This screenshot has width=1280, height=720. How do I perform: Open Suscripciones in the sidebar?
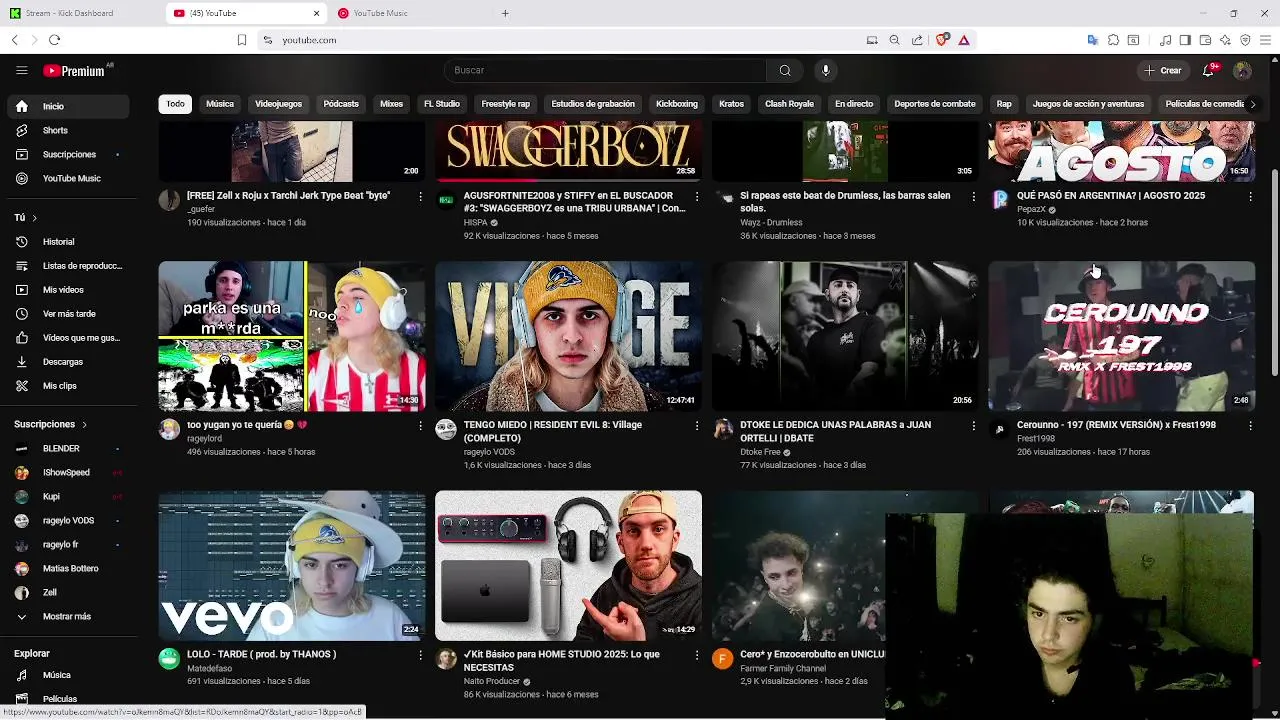click(68, 154)
